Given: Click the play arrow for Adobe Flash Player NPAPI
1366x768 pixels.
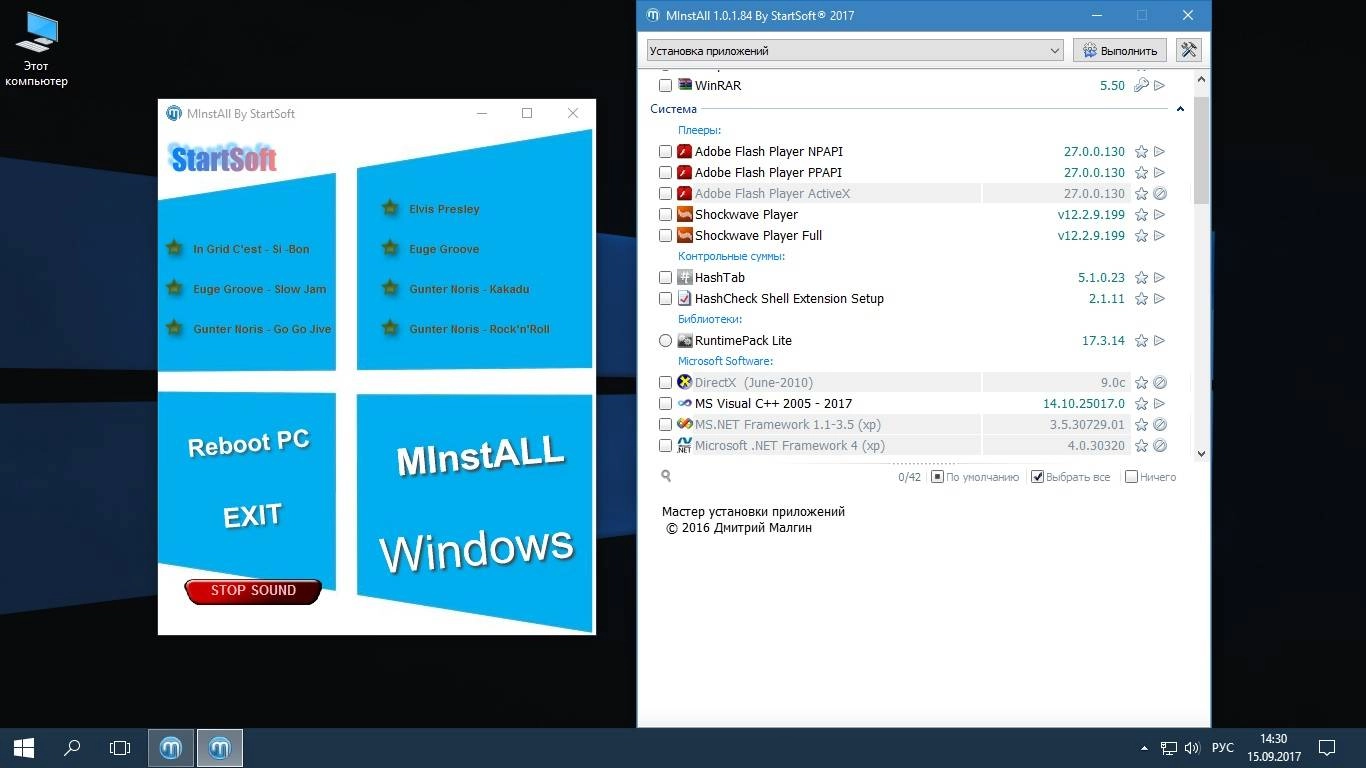Looking at the screenshot, I should tap(1160, 152).
